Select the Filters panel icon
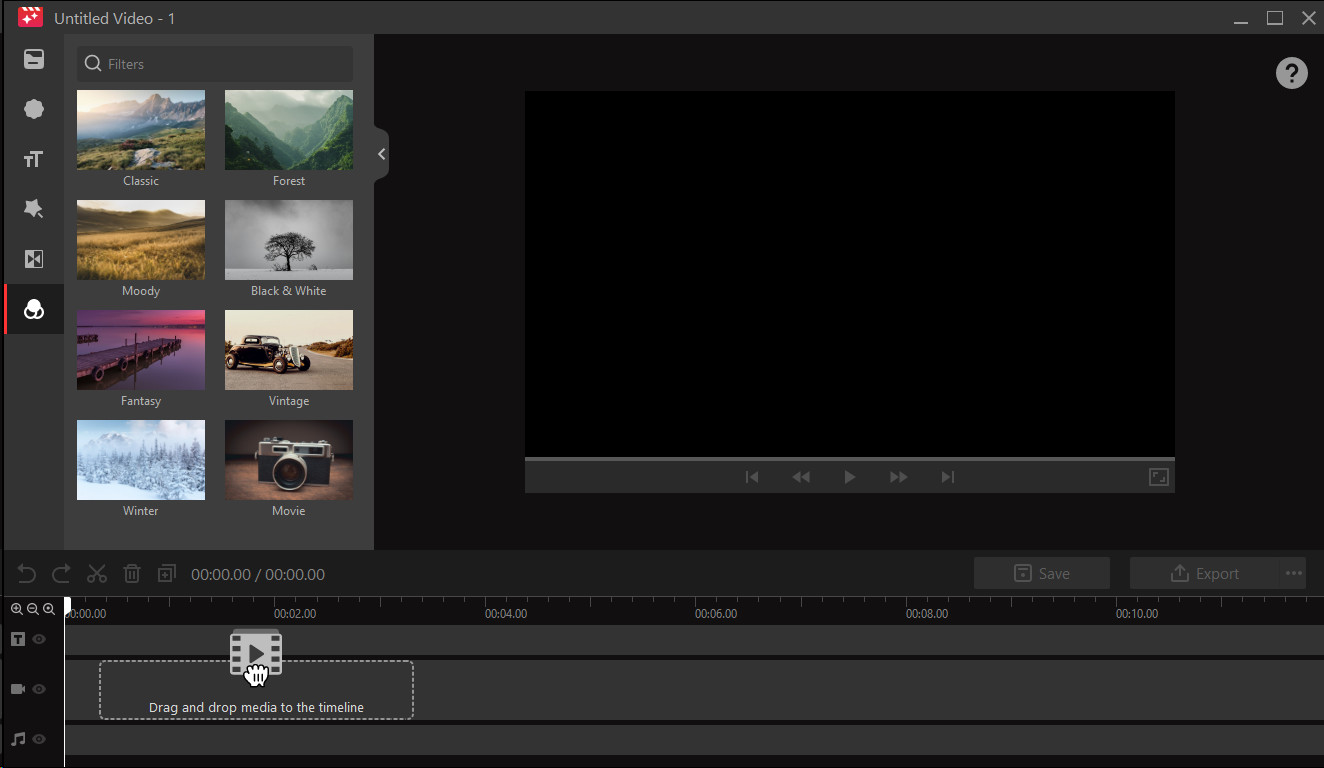The image size is (1324, 768). point(33,308)
